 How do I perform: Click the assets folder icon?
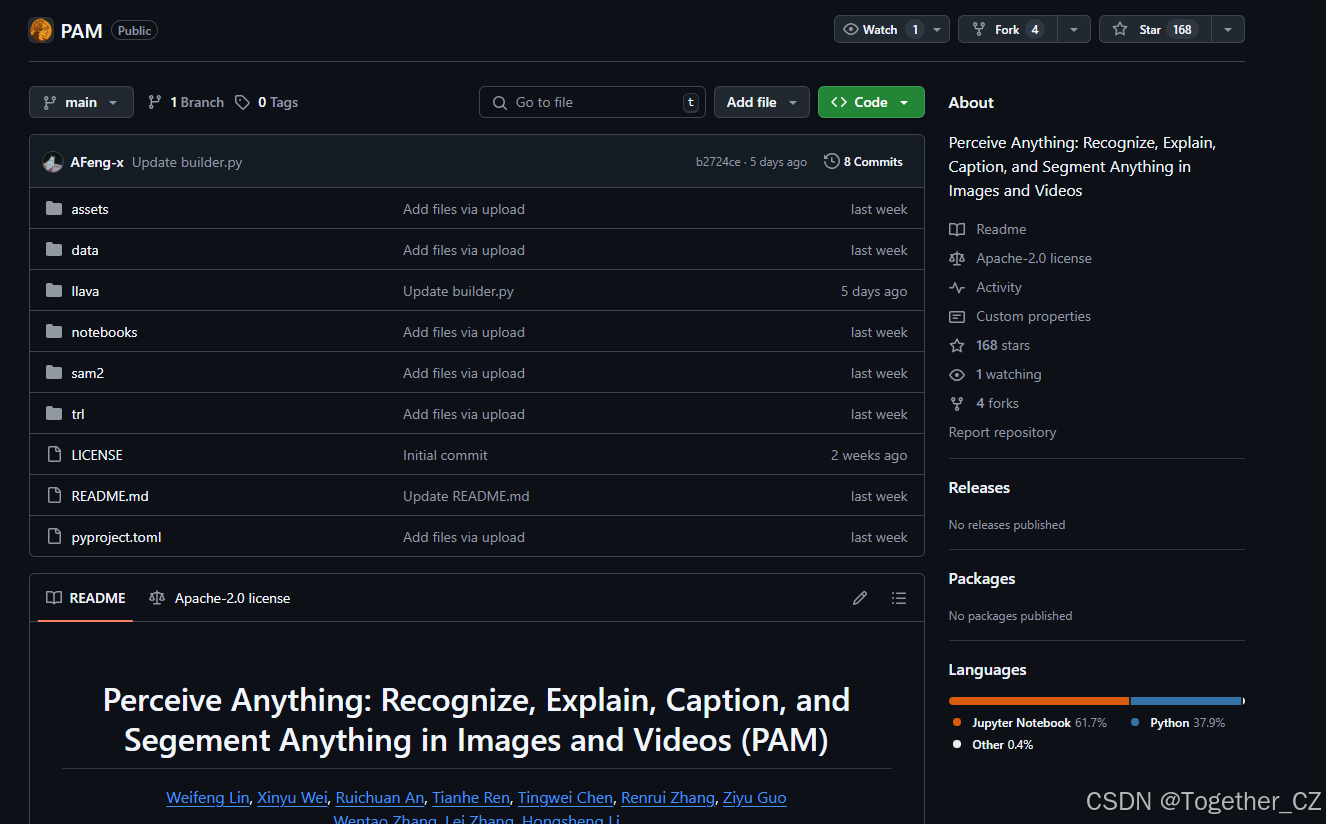click(x=53, y=208)
